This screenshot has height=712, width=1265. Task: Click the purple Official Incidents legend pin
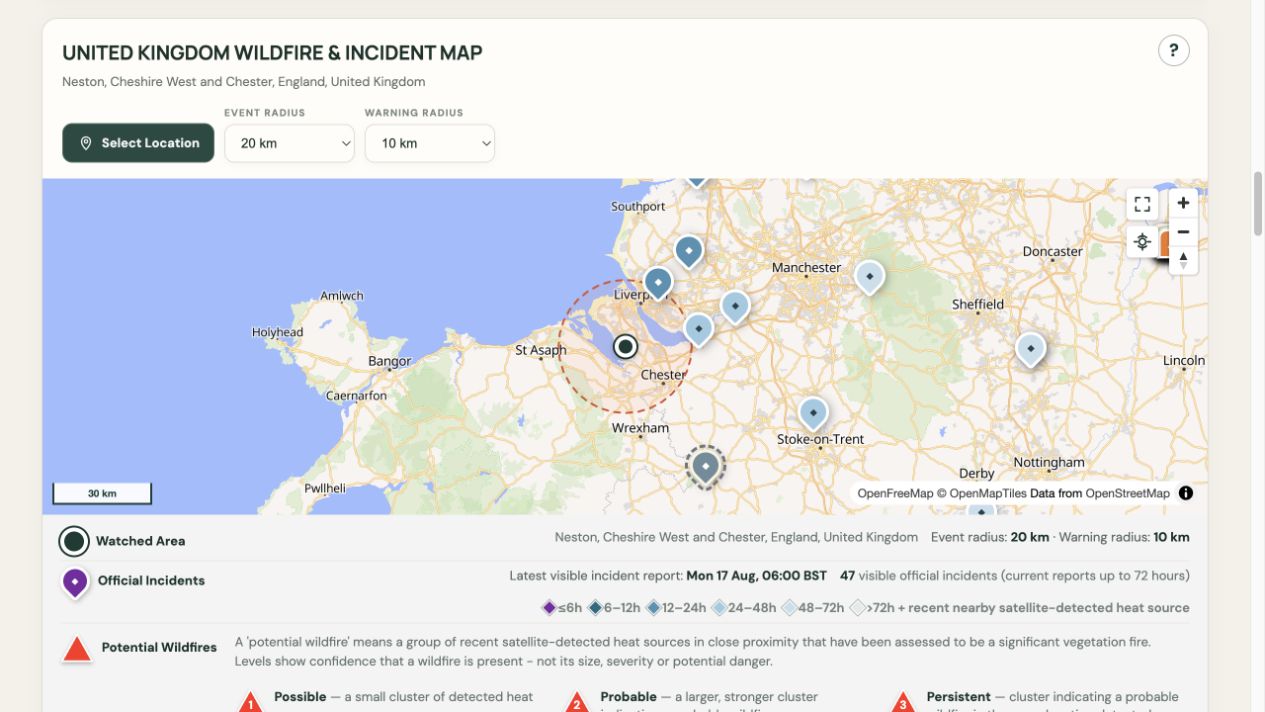point(75,582)
